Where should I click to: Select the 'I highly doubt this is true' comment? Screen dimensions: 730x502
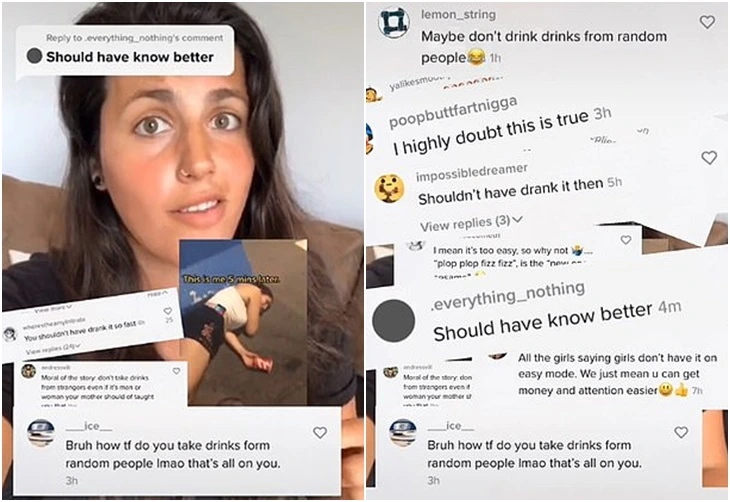coord(502,133)
